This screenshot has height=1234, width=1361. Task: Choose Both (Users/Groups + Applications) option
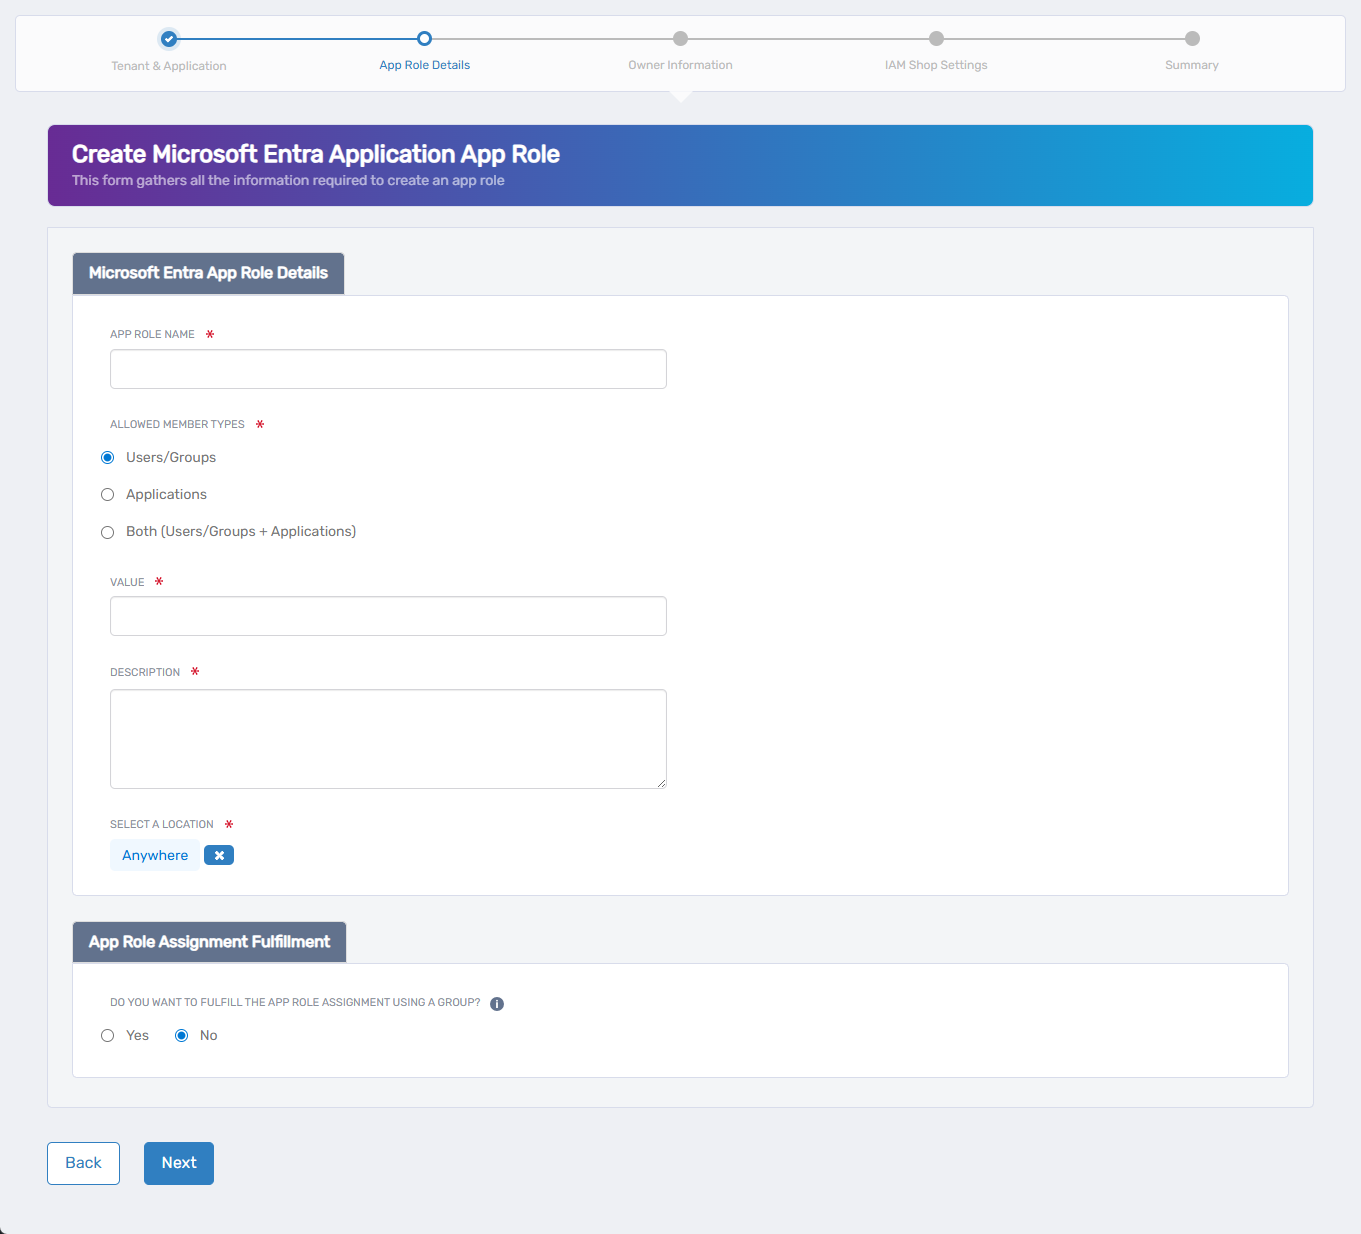click(x=108, y=532)
